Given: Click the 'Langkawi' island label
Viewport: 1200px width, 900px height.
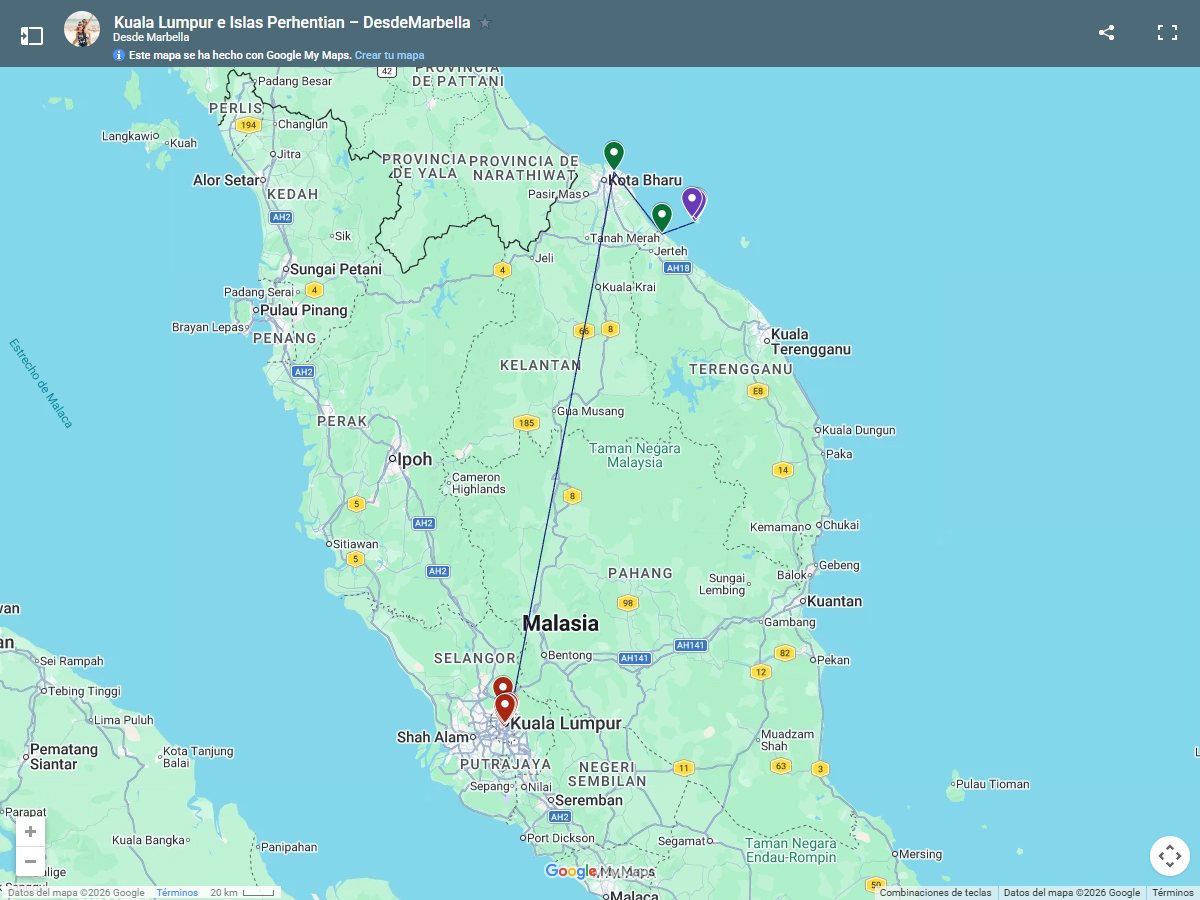Looking at the screenshot, I should pyautogui.click(x=129, y=136).
